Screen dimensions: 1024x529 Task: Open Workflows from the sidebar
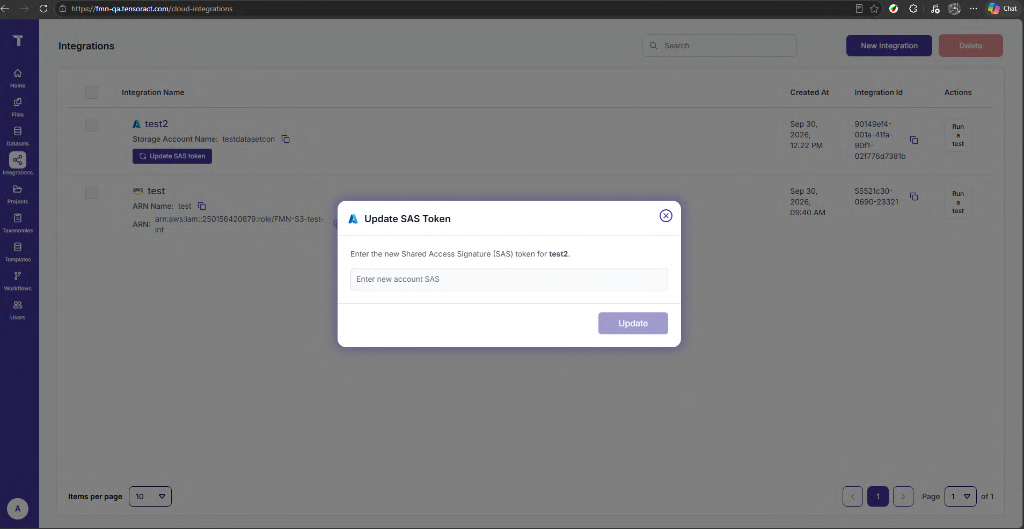click(x=18, y=280)
